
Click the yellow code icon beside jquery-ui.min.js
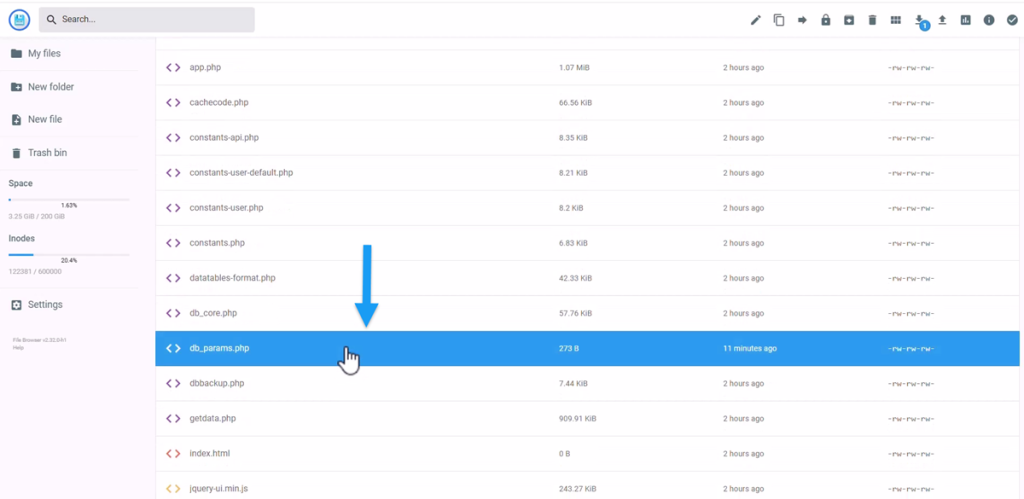173,489
